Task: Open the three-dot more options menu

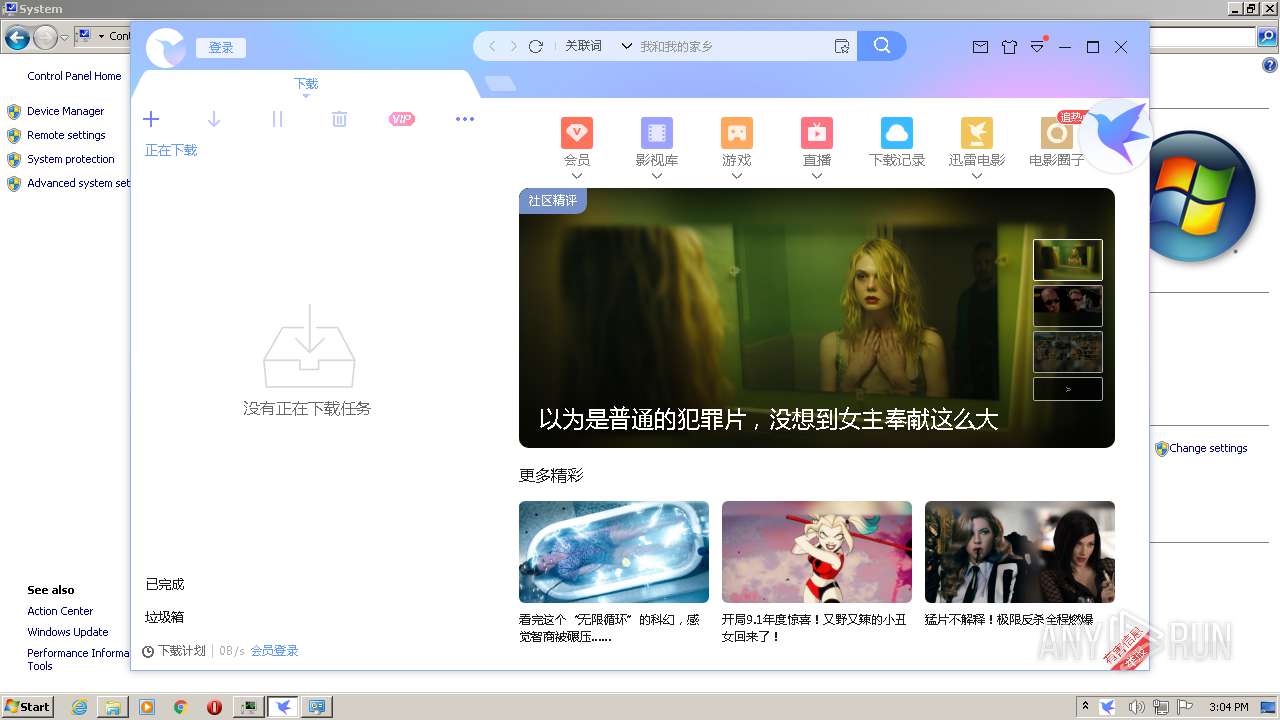Action: coord(465,119)
